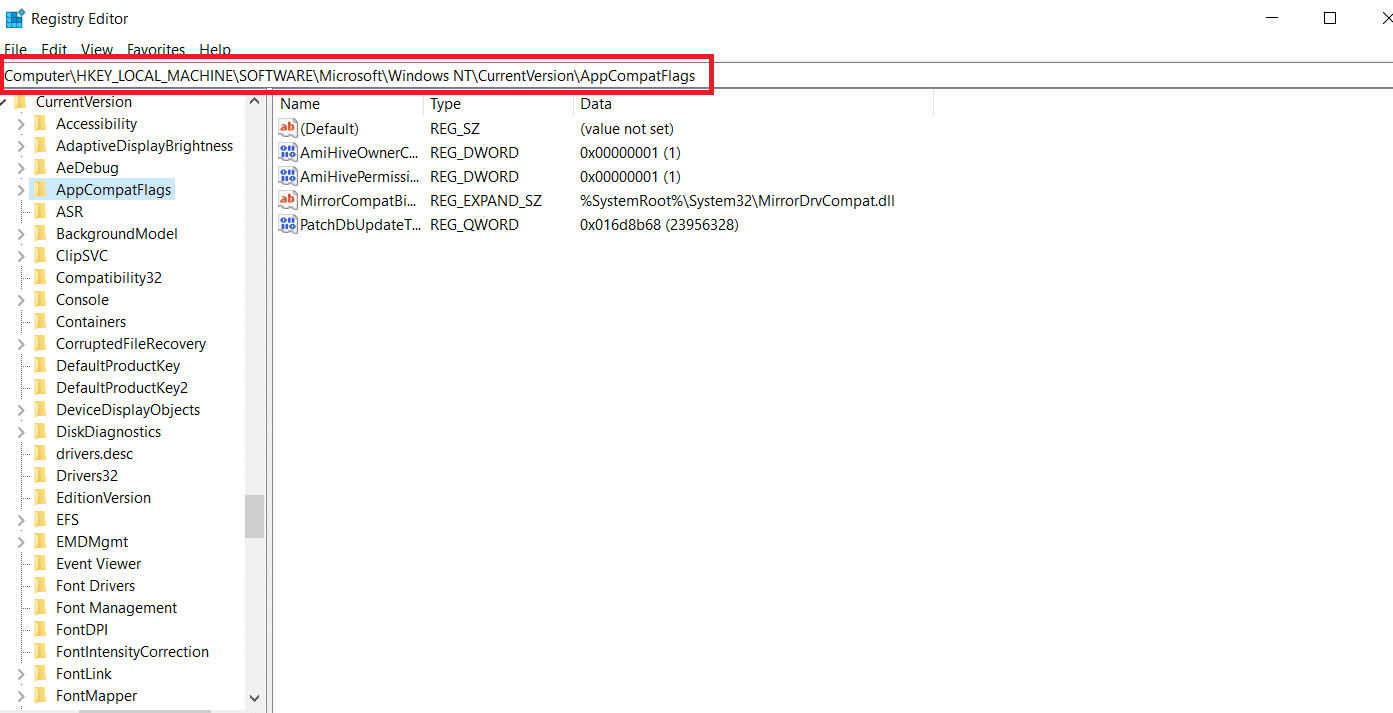The height and width of the screenshot is (713, 1393).
Task: Click the Font Drivers folder icon
Action: [x=40, y=585]
